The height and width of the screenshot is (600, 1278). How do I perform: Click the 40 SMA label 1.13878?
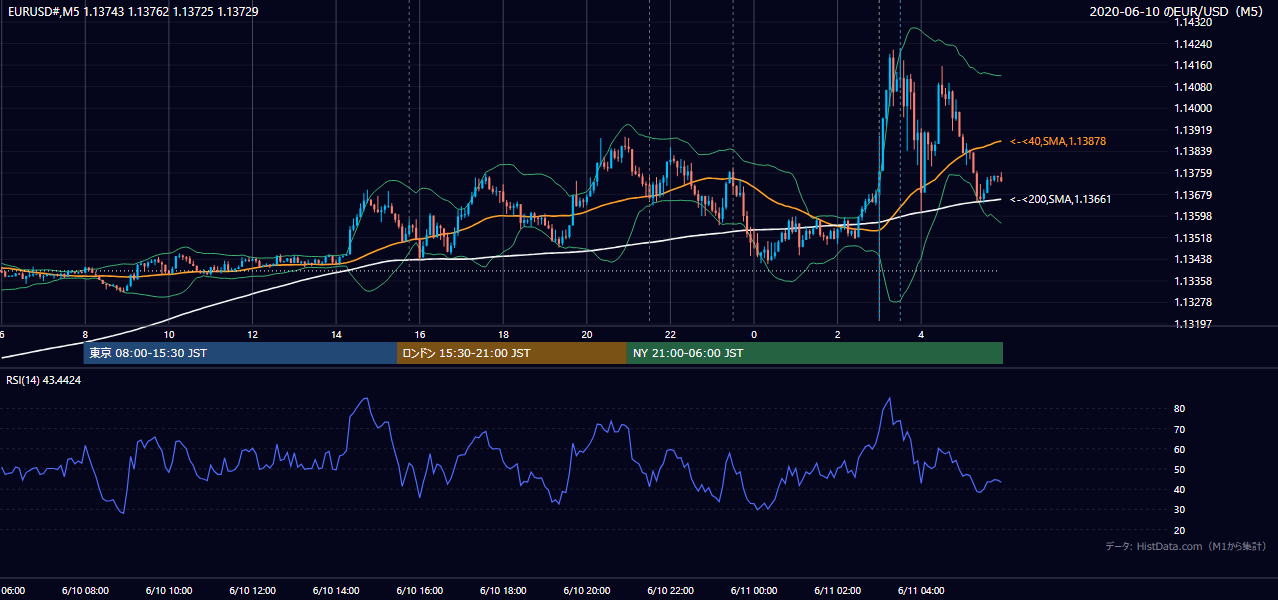click(x=1058, y=142)
